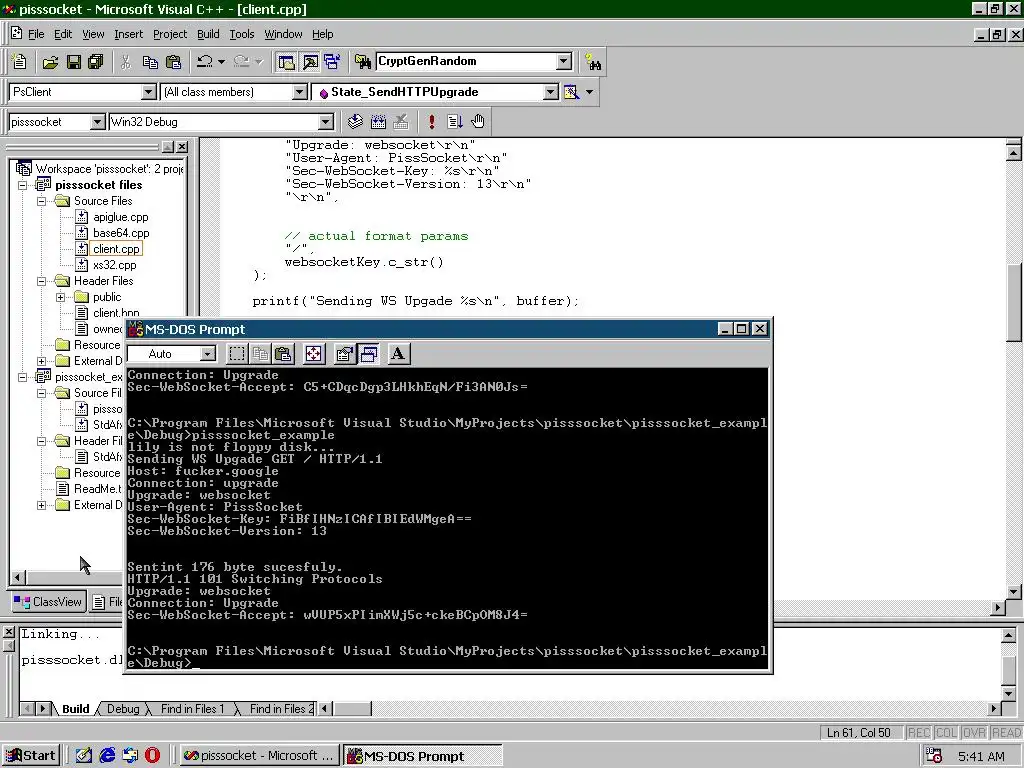Open the File menu
This screenshot has height=768, width=1024.
36,34
